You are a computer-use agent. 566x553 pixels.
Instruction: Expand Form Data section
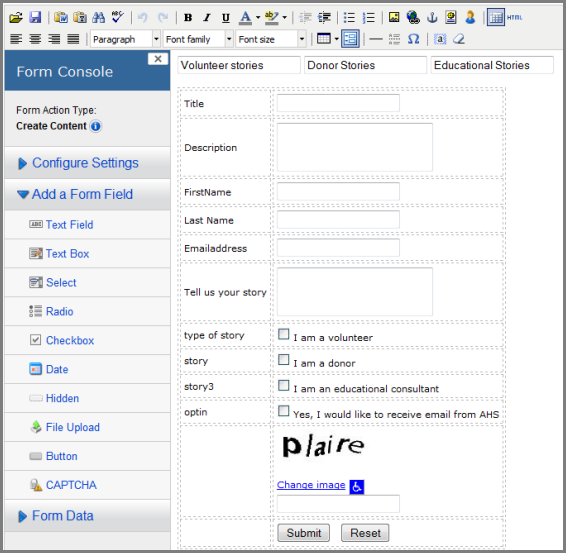tap(87, 516)
